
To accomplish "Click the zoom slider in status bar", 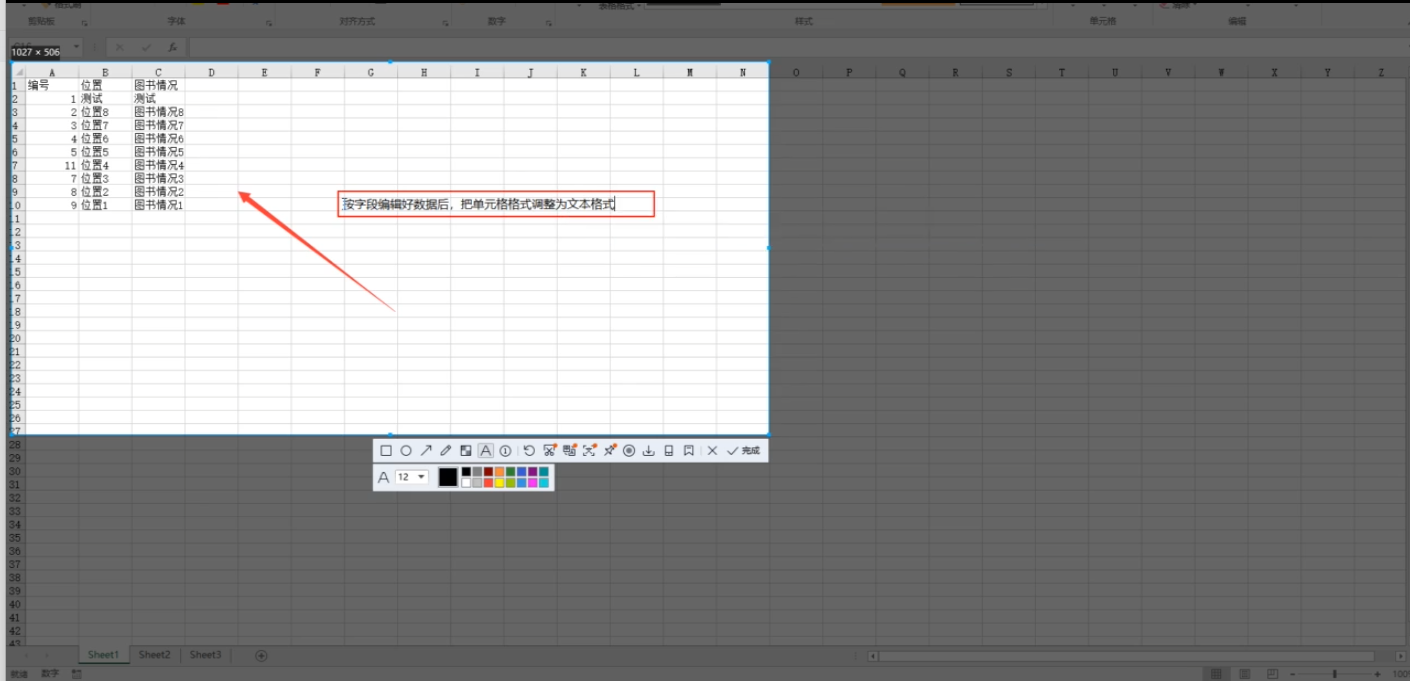I will [x=1335, y=674].
